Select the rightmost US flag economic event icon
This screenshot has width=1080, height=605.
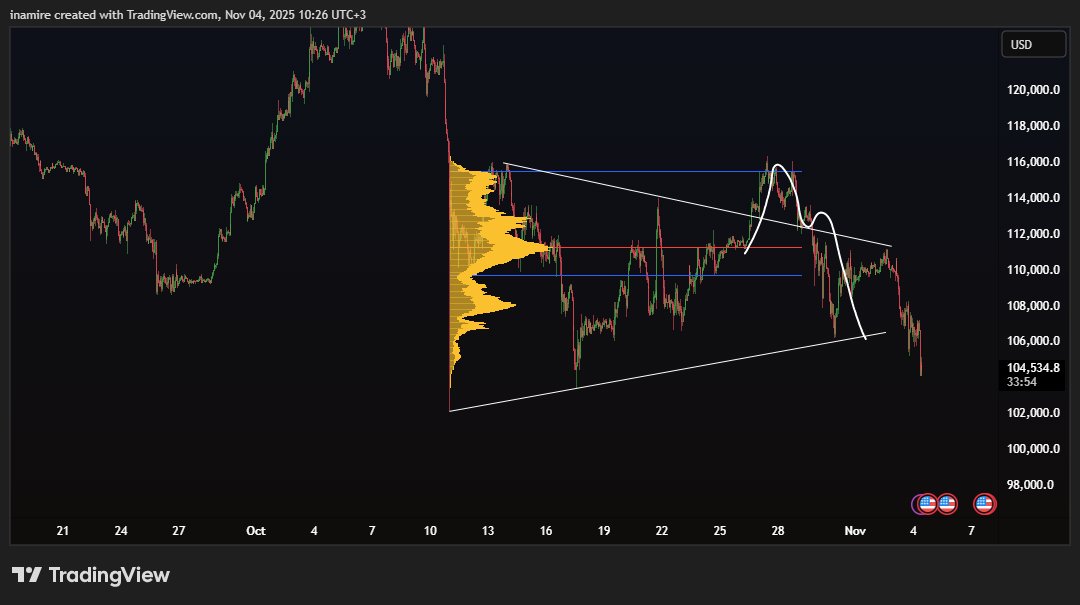click(x=984, y=503)
